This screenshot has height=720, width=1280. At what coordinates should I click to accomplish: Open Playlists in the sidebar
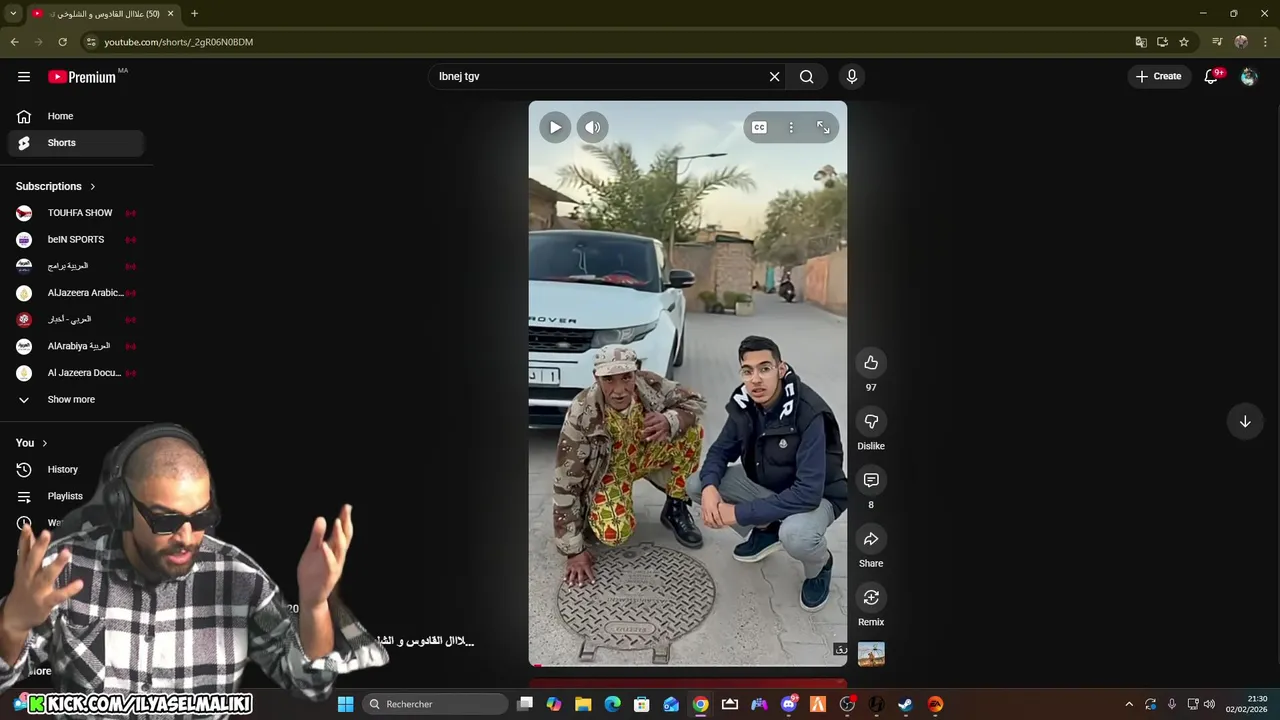(x=75, y=496)
